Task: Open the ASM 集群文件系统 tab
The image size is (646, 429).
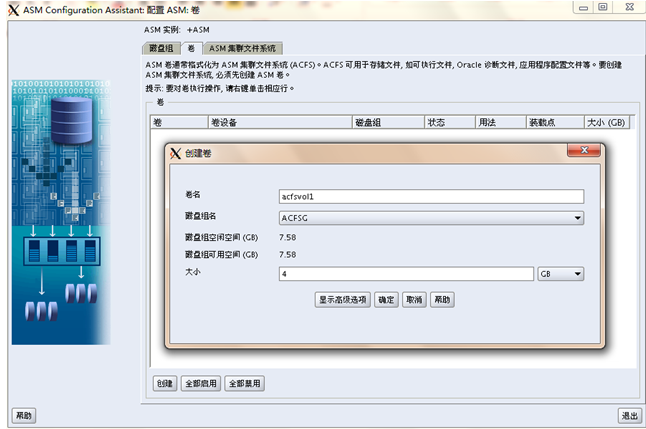Action: (x=243, y=49)
